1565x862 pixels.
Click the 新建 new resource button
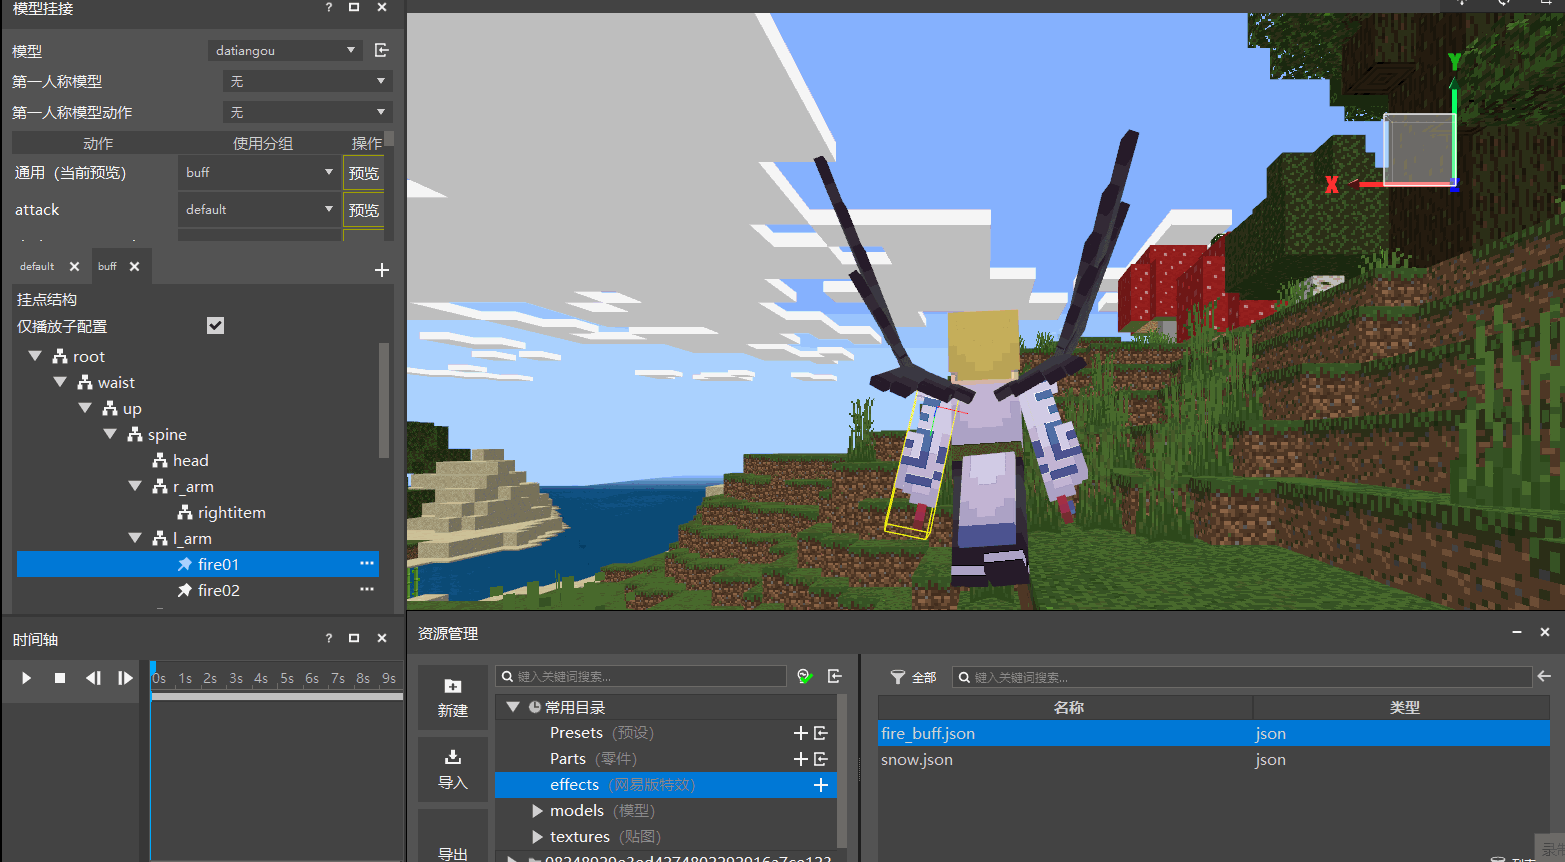[453, 697]
